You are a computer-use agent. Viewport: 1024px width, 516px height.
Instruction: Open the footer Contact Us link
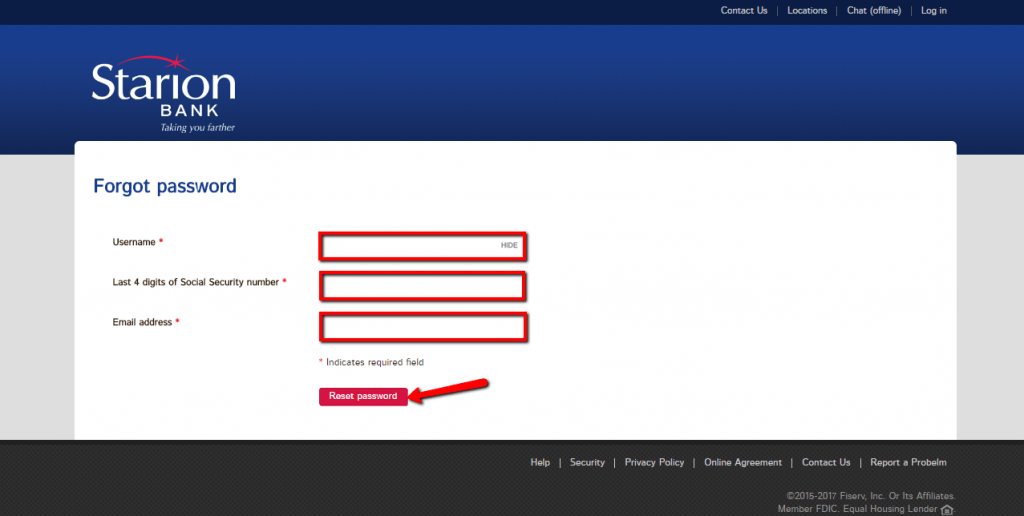(x=826, y=462)
